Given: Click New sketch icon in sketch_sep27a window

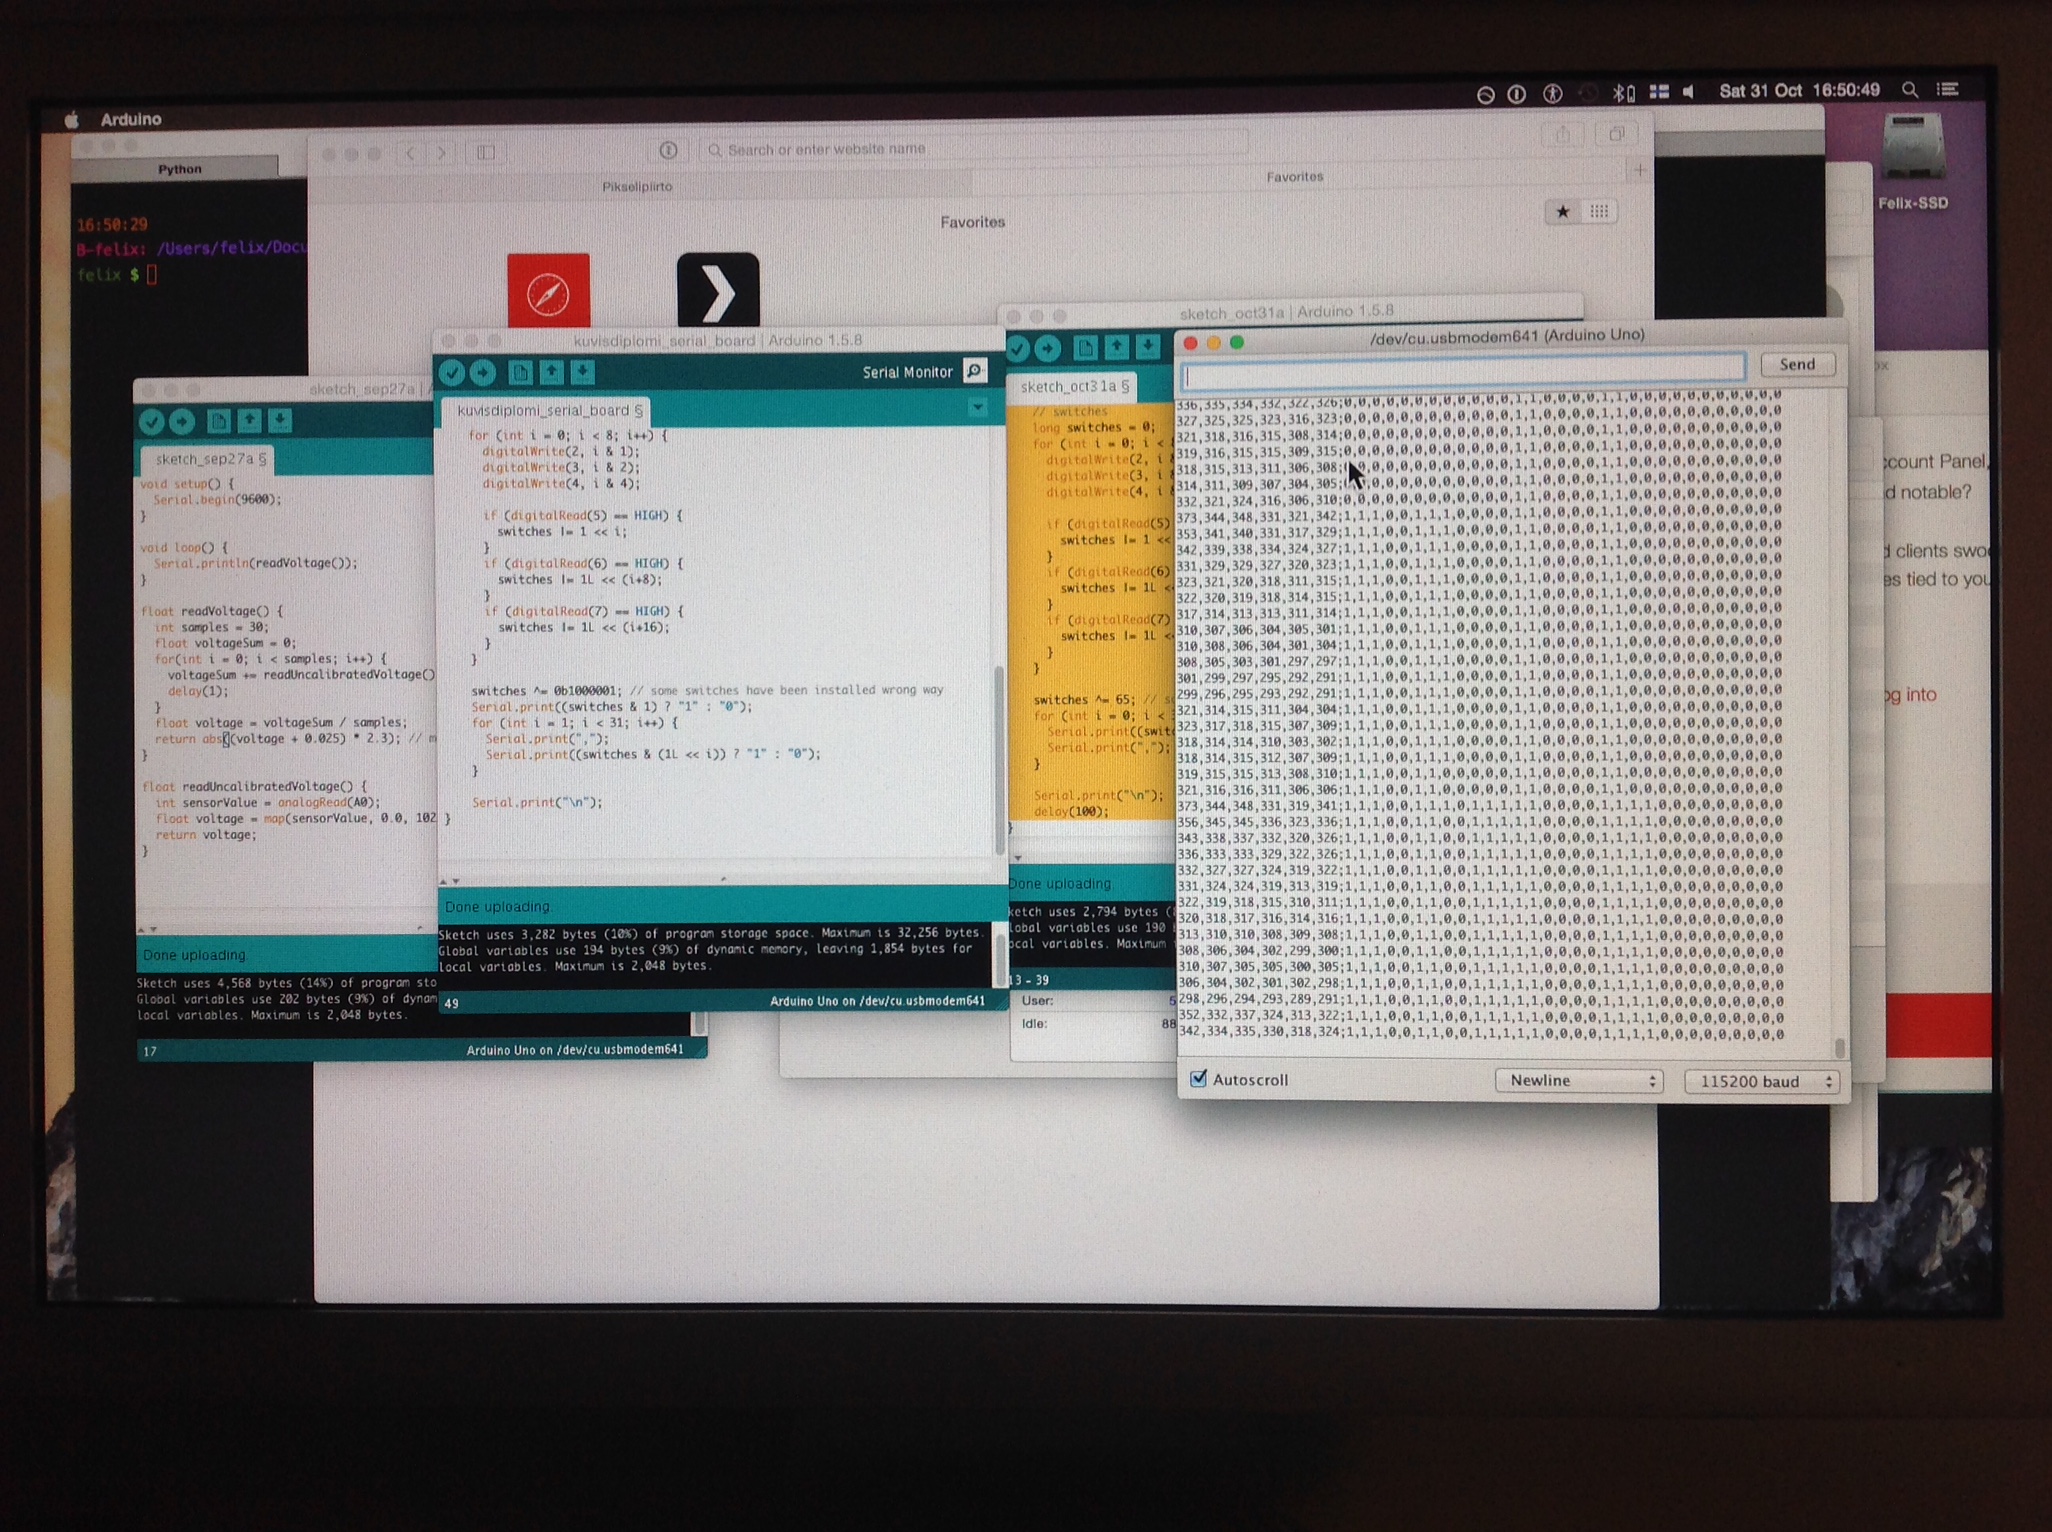Looking at the screenshot, I should (x=218, y=421).
